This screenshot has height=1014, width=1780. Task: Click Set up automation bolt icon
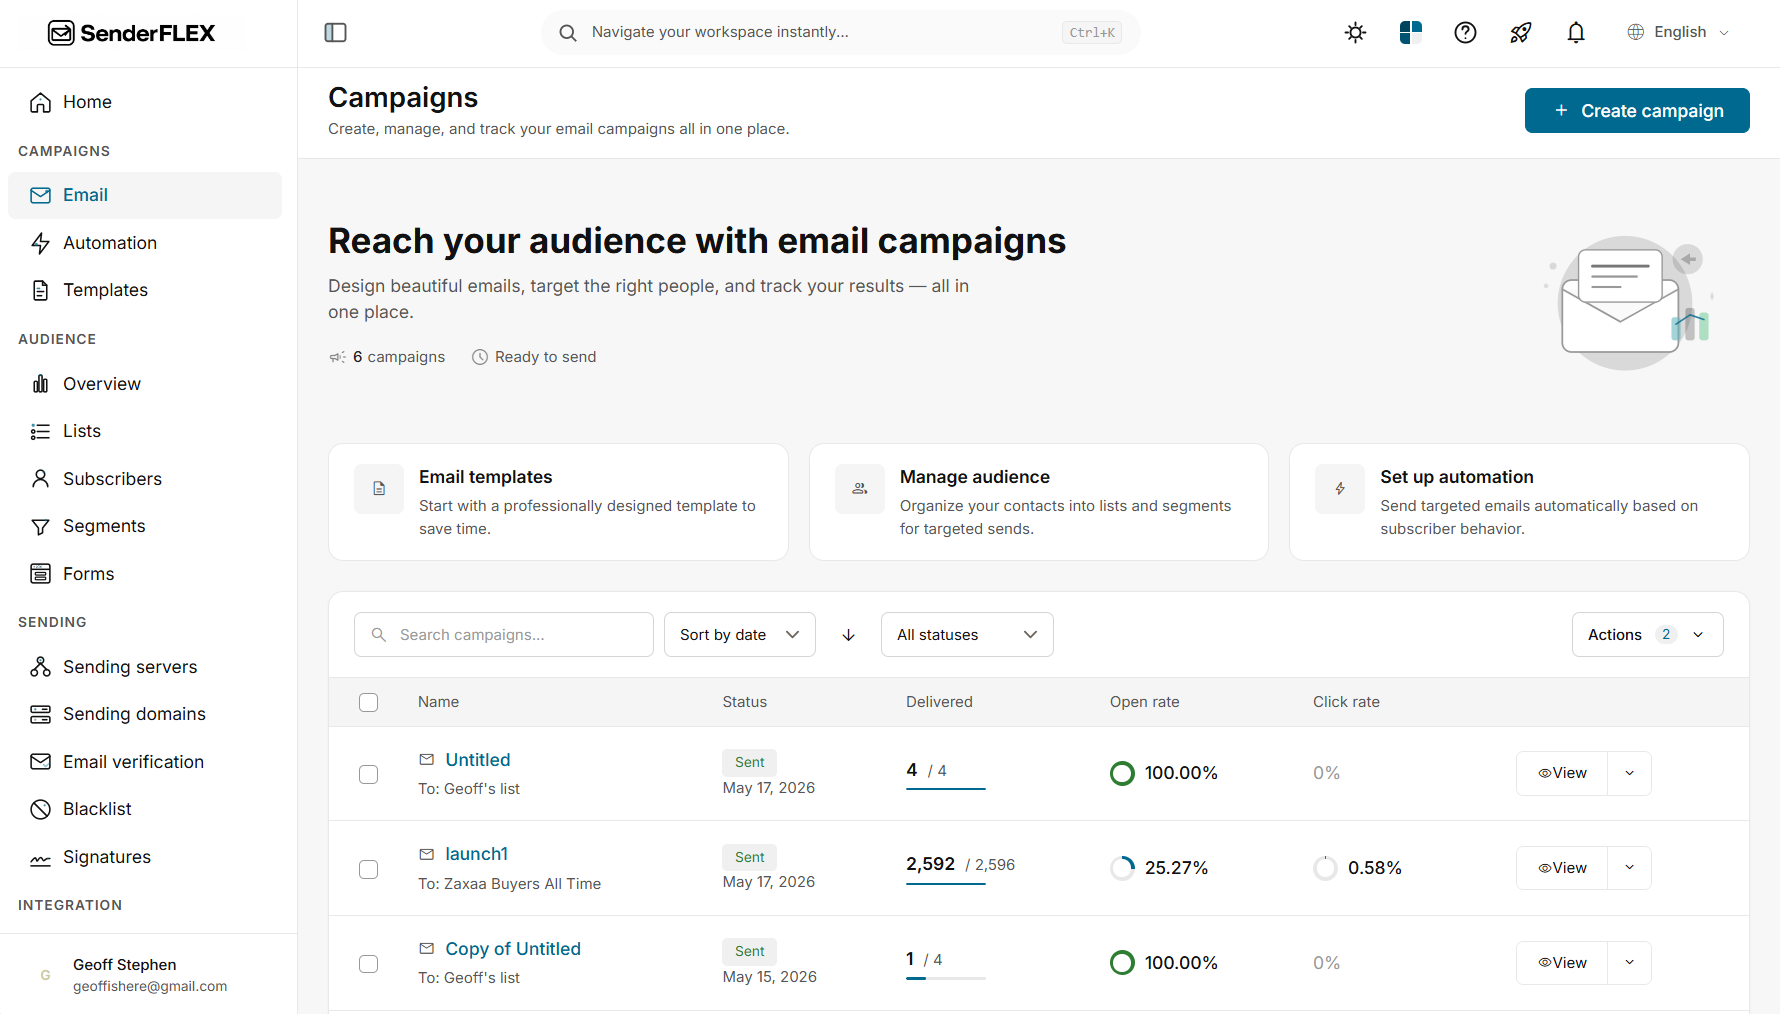(1340, 489)
